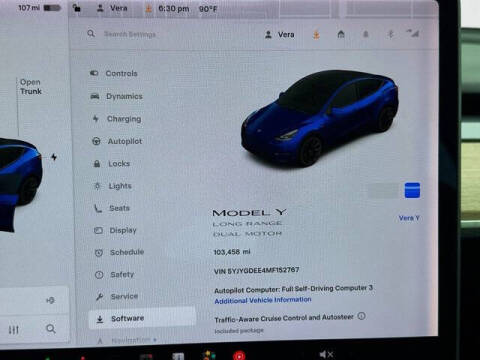Tap Open Trunk on the car view
This screenshot has height=360, width=480.
click(31, 87)
